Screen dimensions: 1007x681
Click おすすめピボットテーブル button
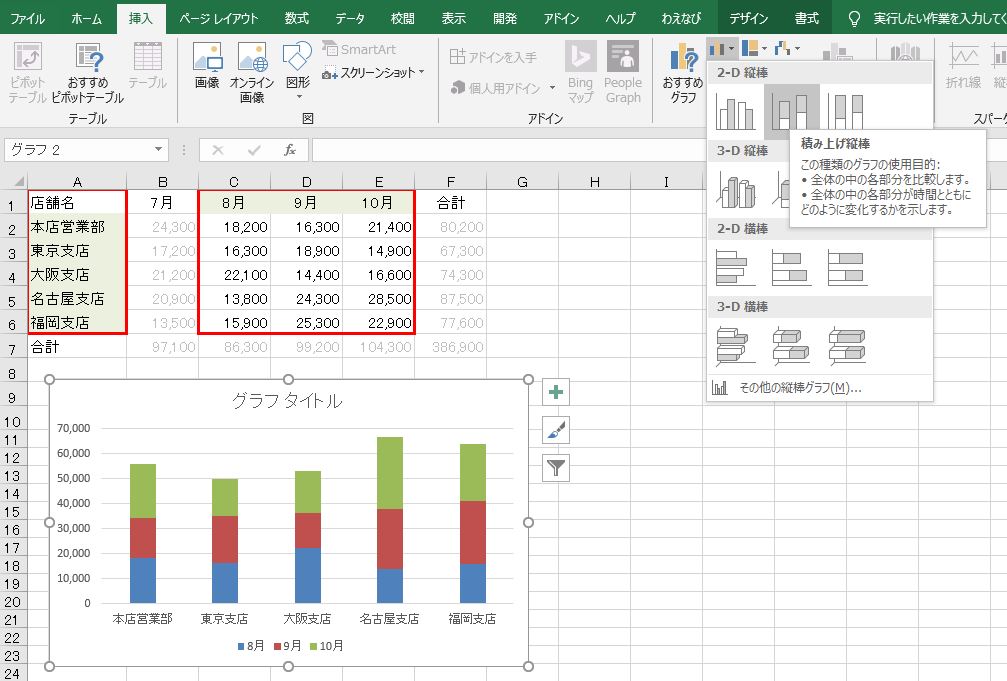point(88,73)
